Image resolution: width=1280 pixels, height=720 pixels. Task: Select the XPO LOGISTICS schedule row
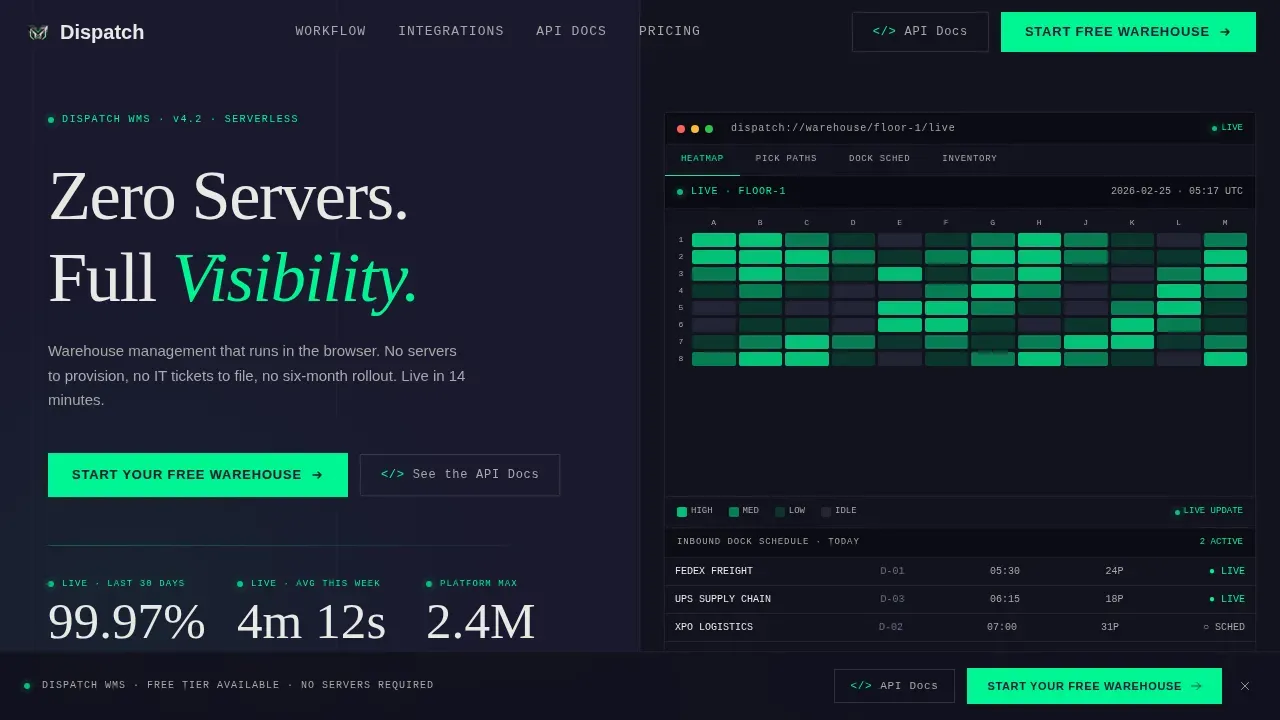tap(960, 627)
